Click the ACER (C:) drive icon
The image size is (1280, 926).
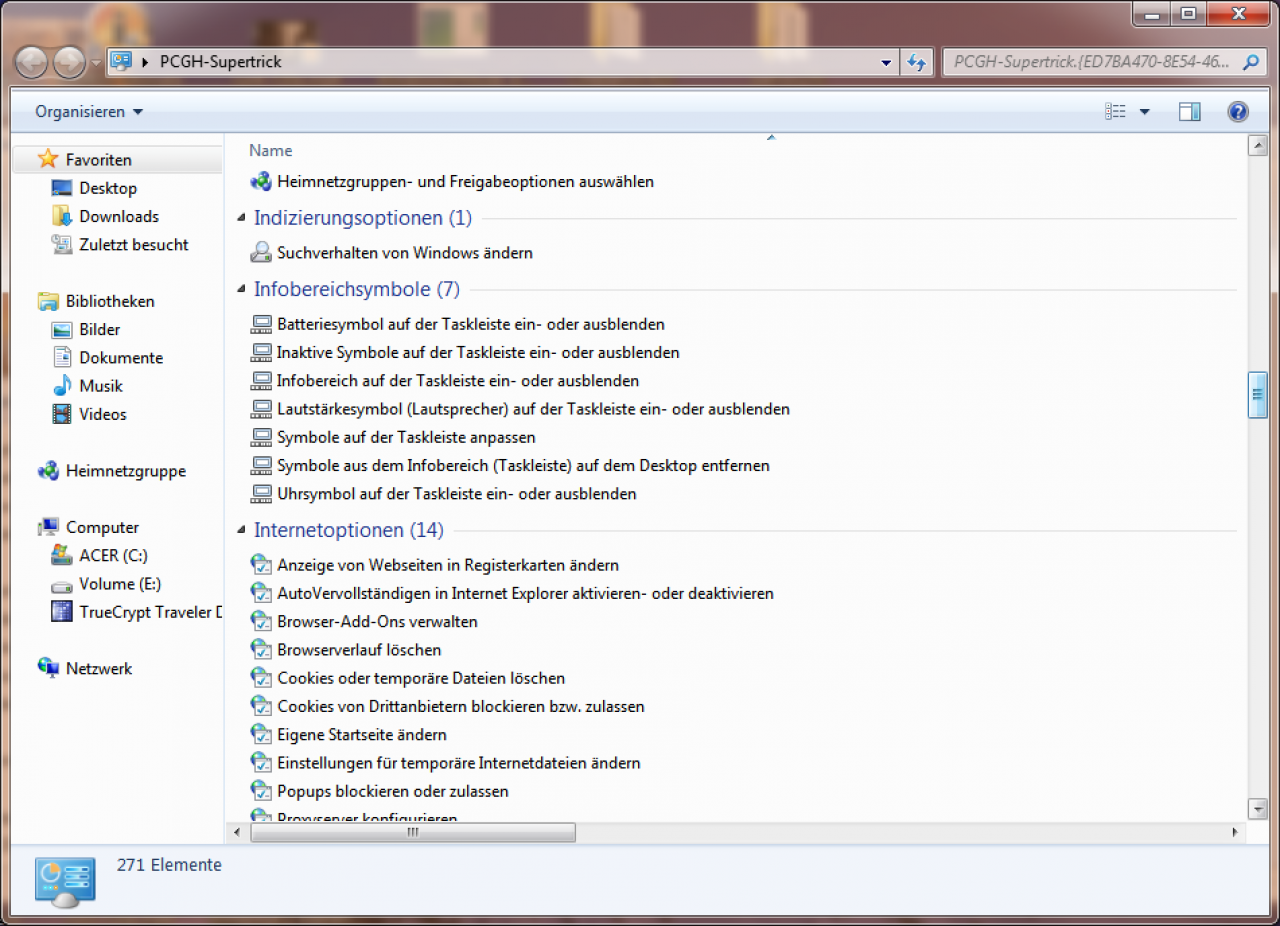(x=62, y=555)
